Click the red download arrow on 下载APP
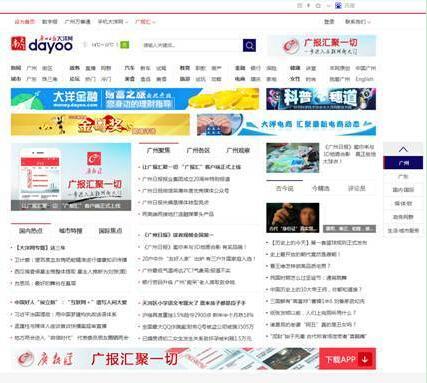 [365, 359]
